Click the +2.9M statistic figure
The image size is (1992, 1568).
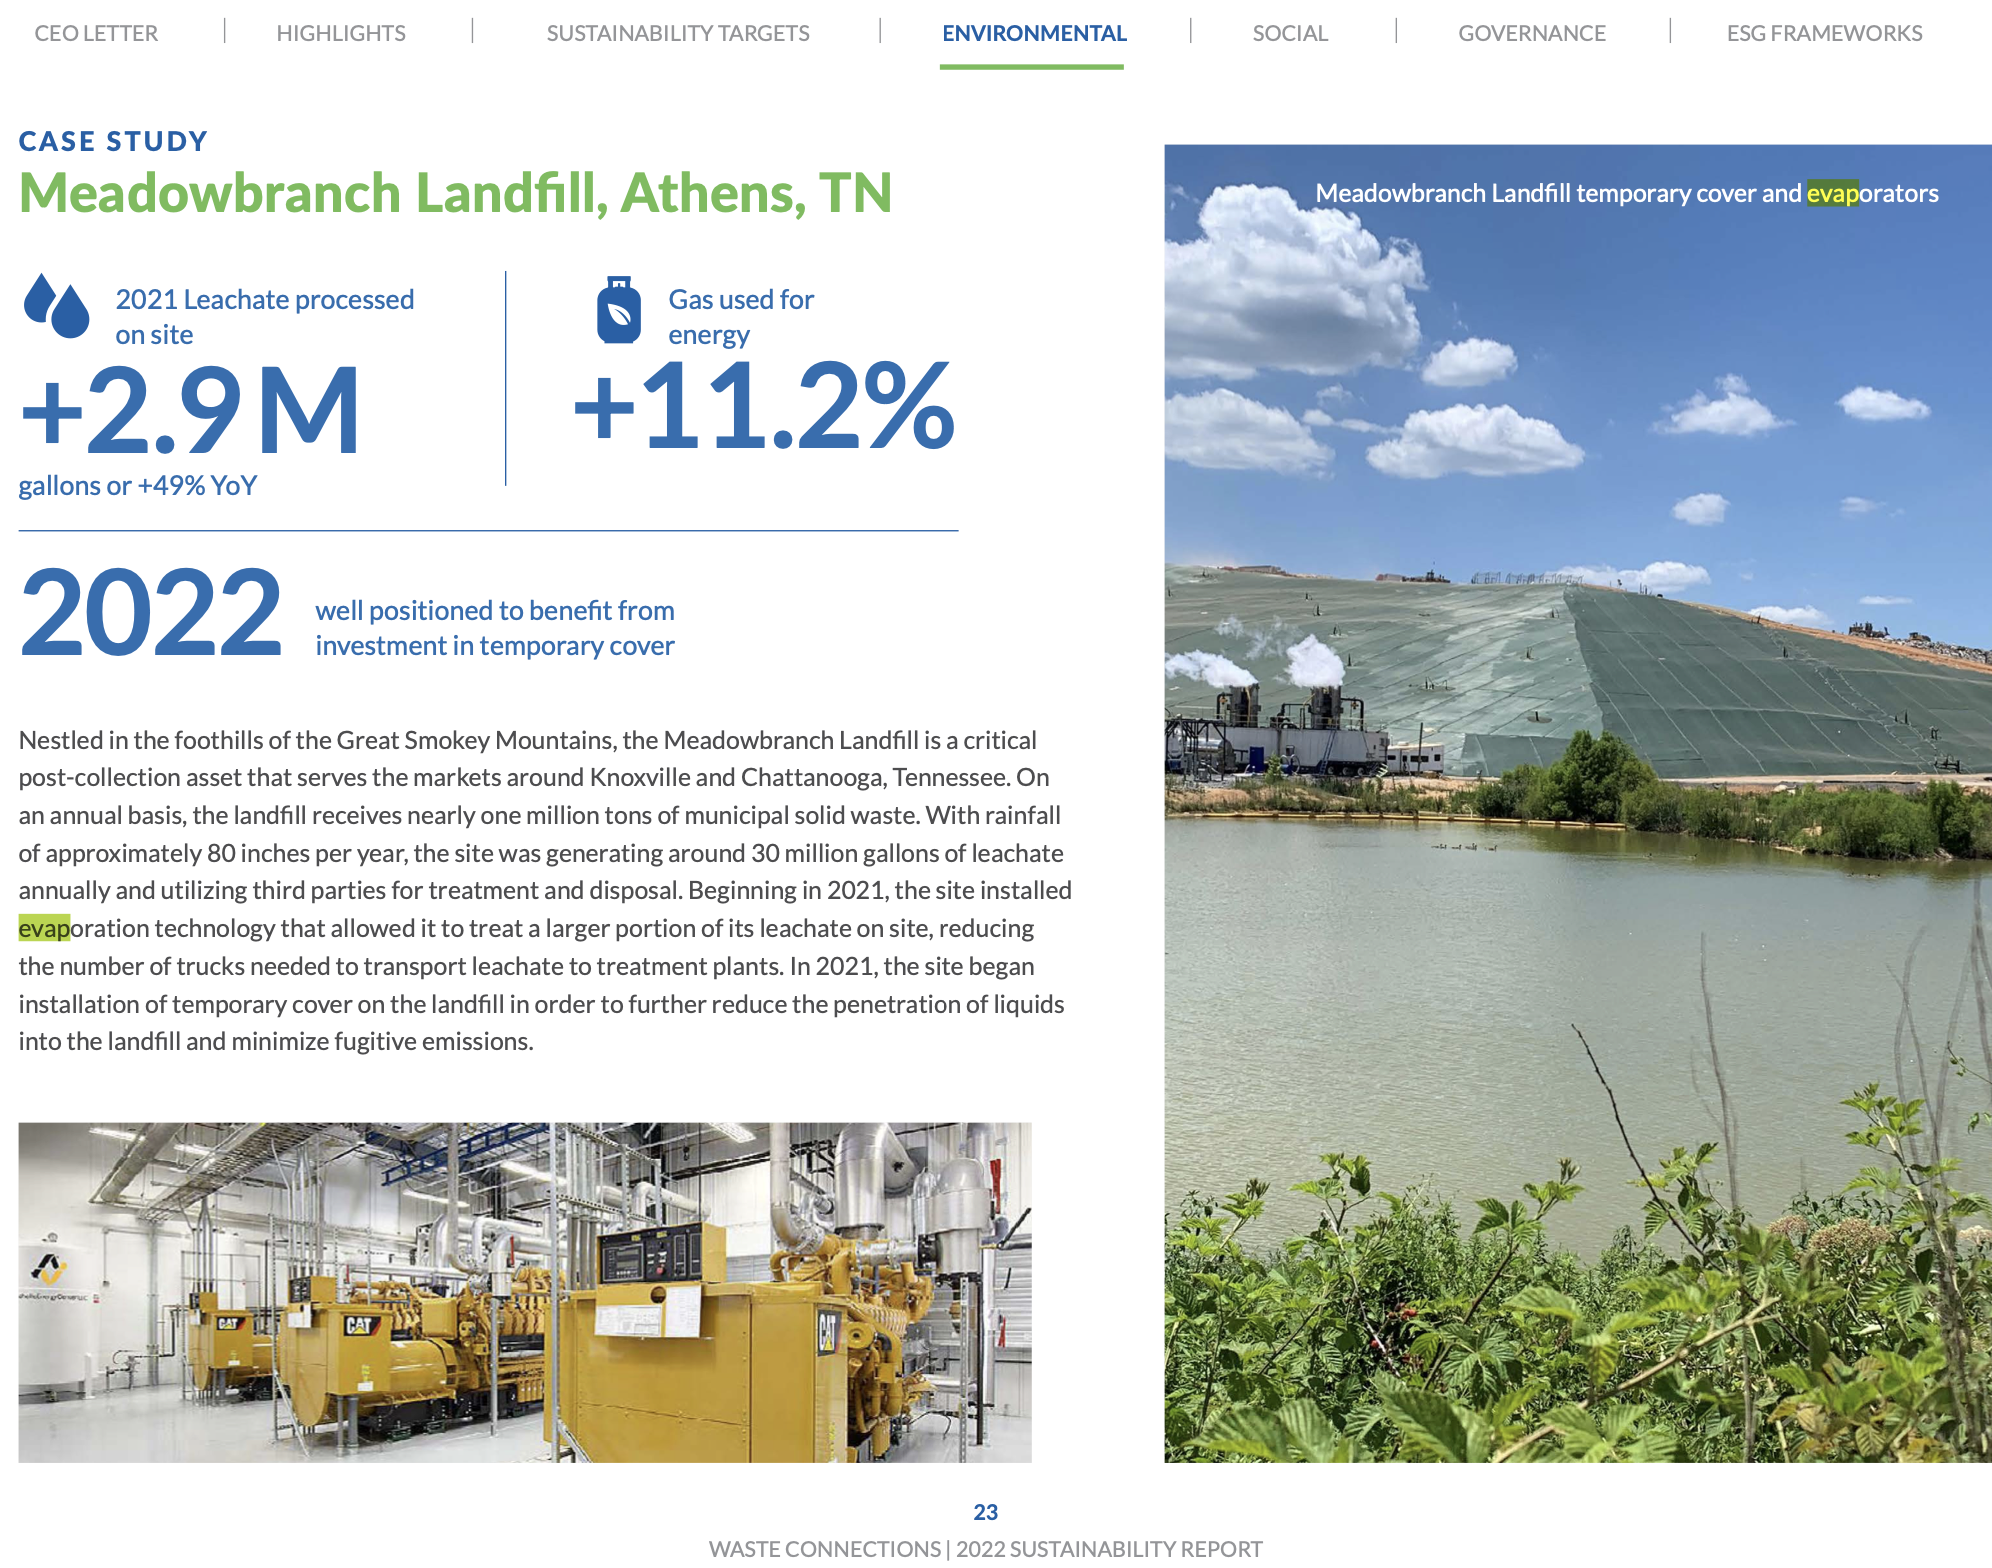(x=190, y=411)
